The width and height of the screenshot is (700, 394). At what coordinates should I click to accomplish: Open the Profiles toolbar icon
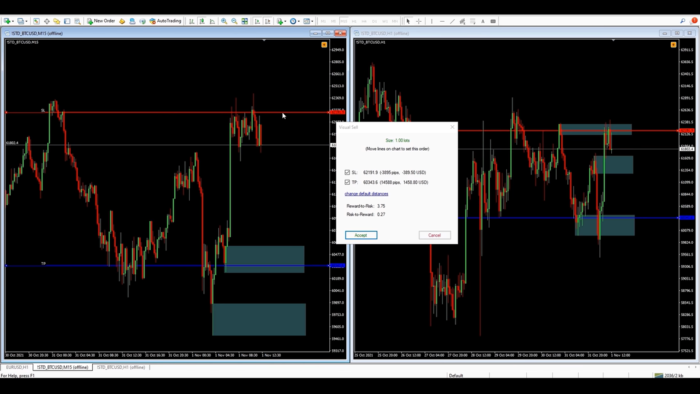click(20, 21)
